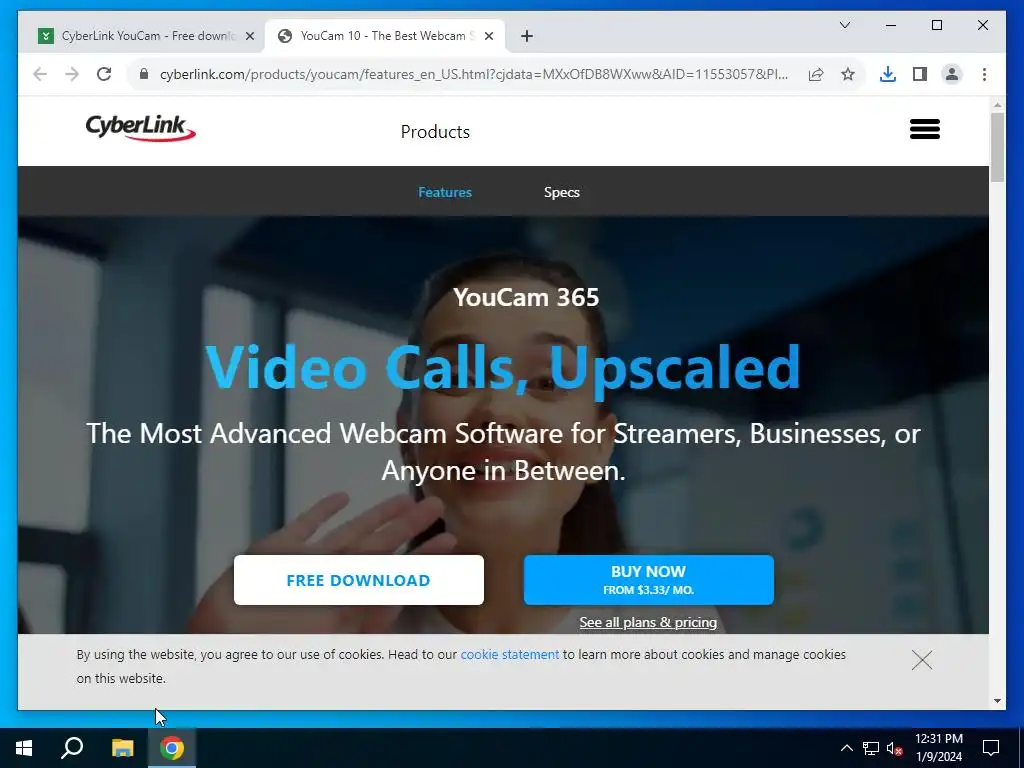The height and width of the screenshot is (768, 1024).
Task: Open a new browser tab
Action: click(527, 36)
